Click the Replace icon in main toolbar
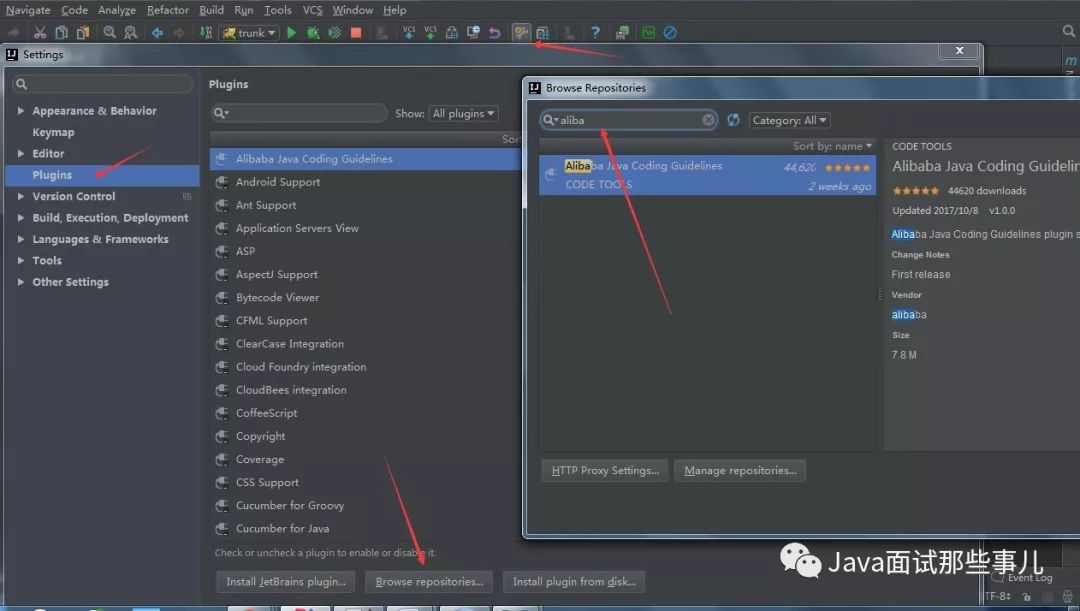 (130, 32)
